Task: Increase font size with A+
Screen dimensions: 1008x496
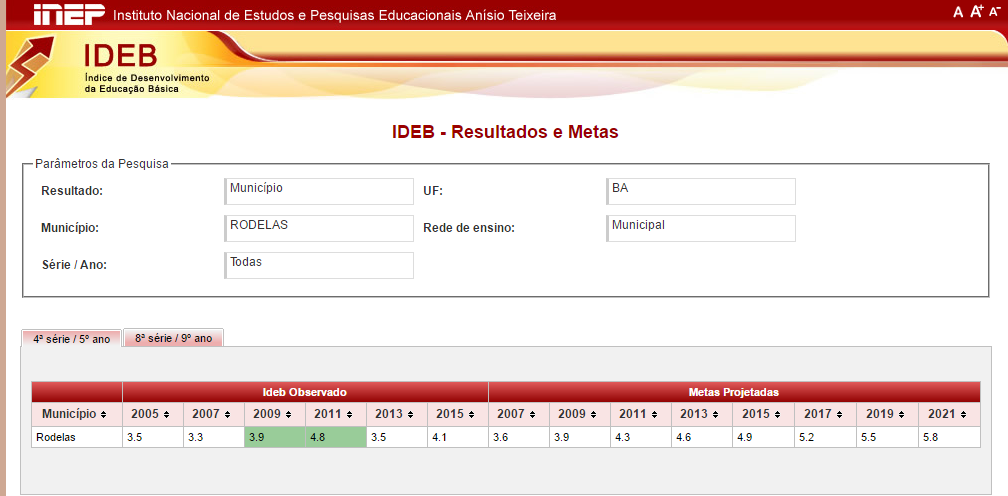Action: 977,11
